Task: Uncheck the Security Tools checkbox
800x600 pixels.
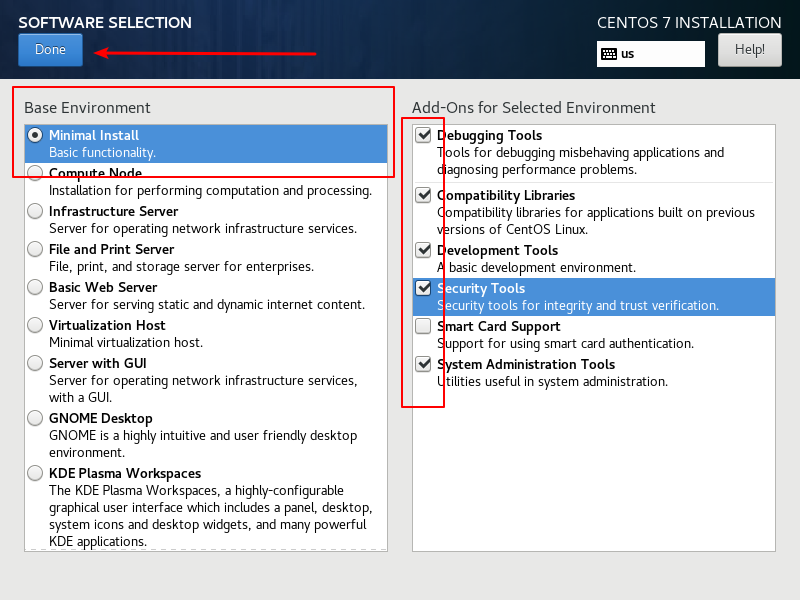Action: 423,288
